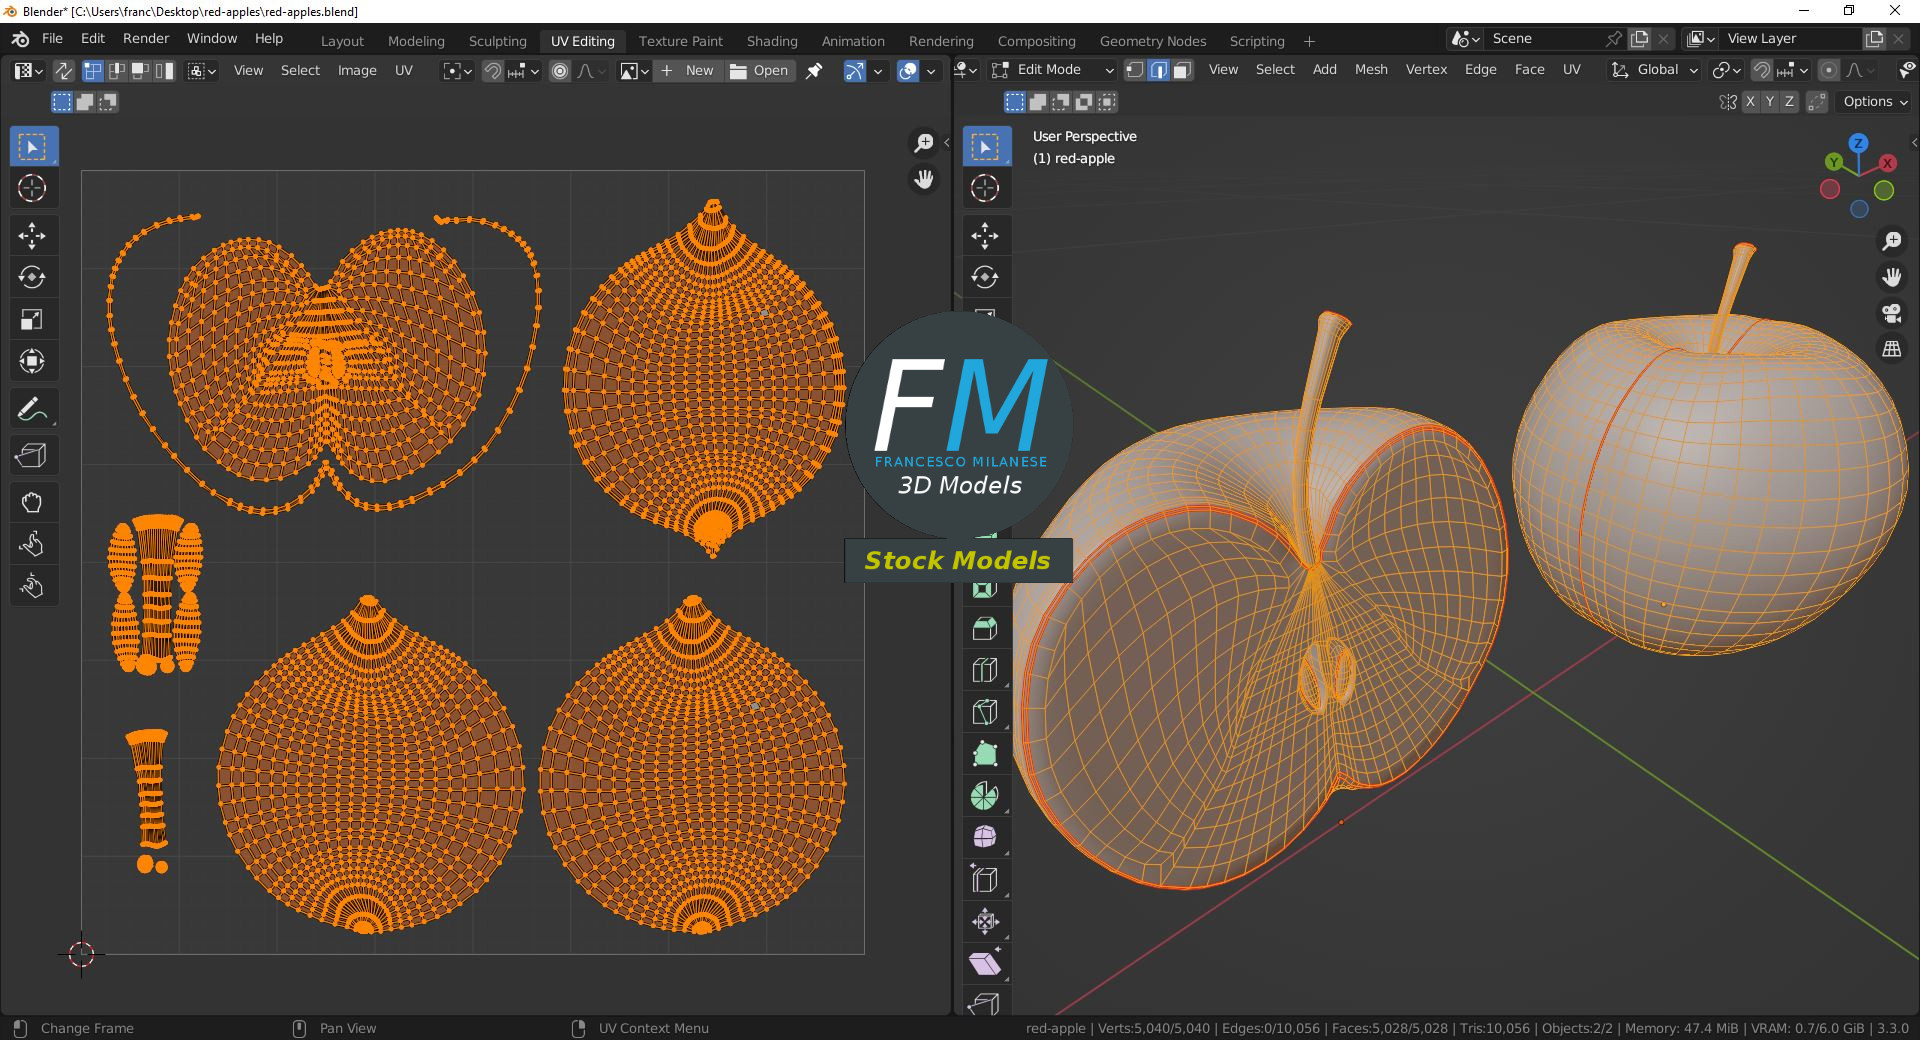Switch to the Texture Paint workspace tab

680,41
